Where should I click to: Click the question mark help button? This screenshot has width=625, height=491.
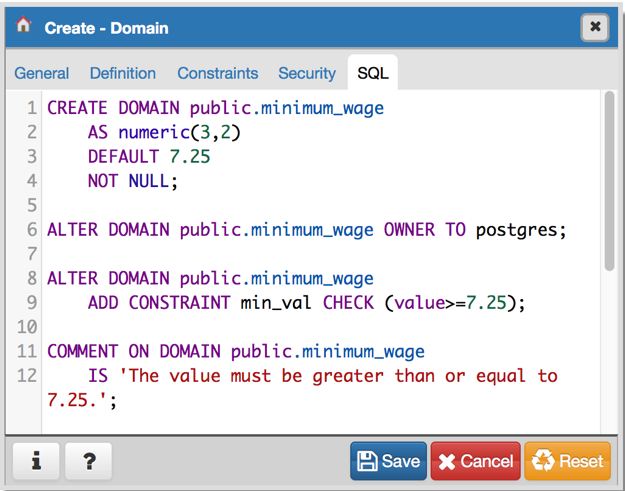[x=88, y=461]
